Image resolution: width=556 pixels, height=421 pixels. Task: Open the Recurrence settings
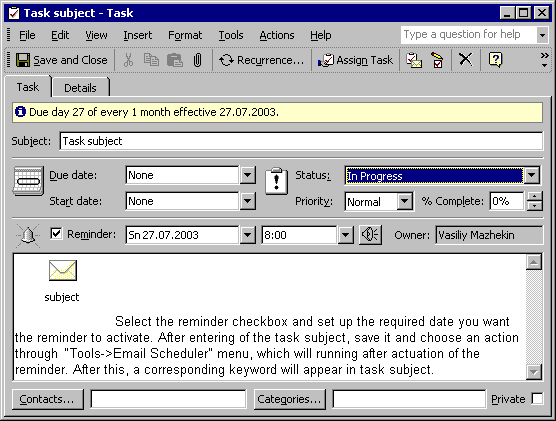tap(261, 60)
